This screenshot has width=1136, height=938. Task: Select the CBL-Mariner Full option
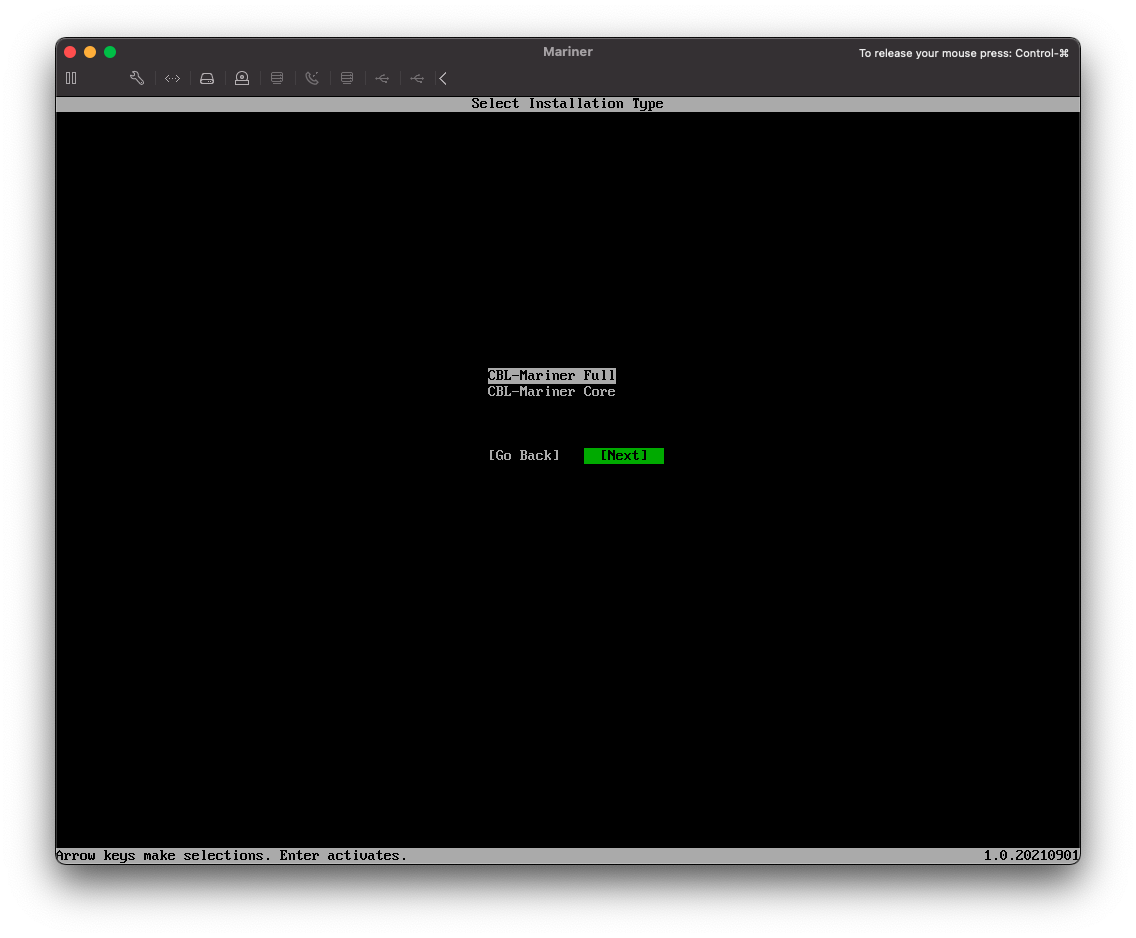point(551,375)
